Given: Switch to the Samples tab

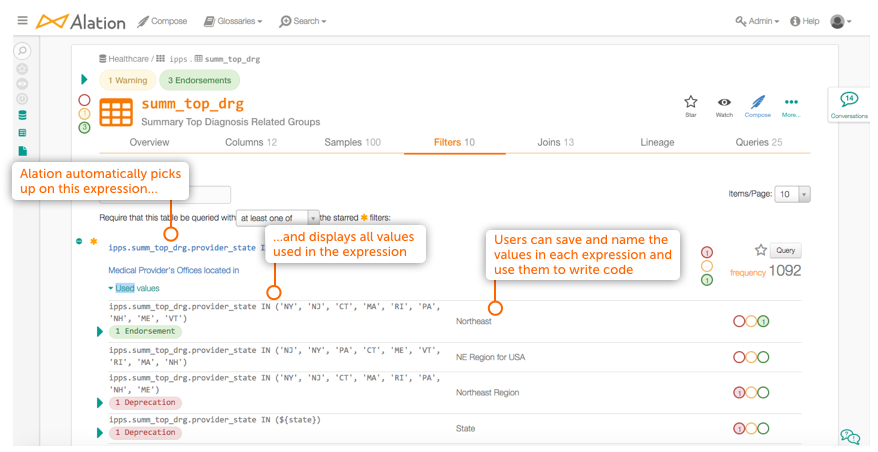Looking at the screenshot, I should pyautogui.click(x=352, y=142).
